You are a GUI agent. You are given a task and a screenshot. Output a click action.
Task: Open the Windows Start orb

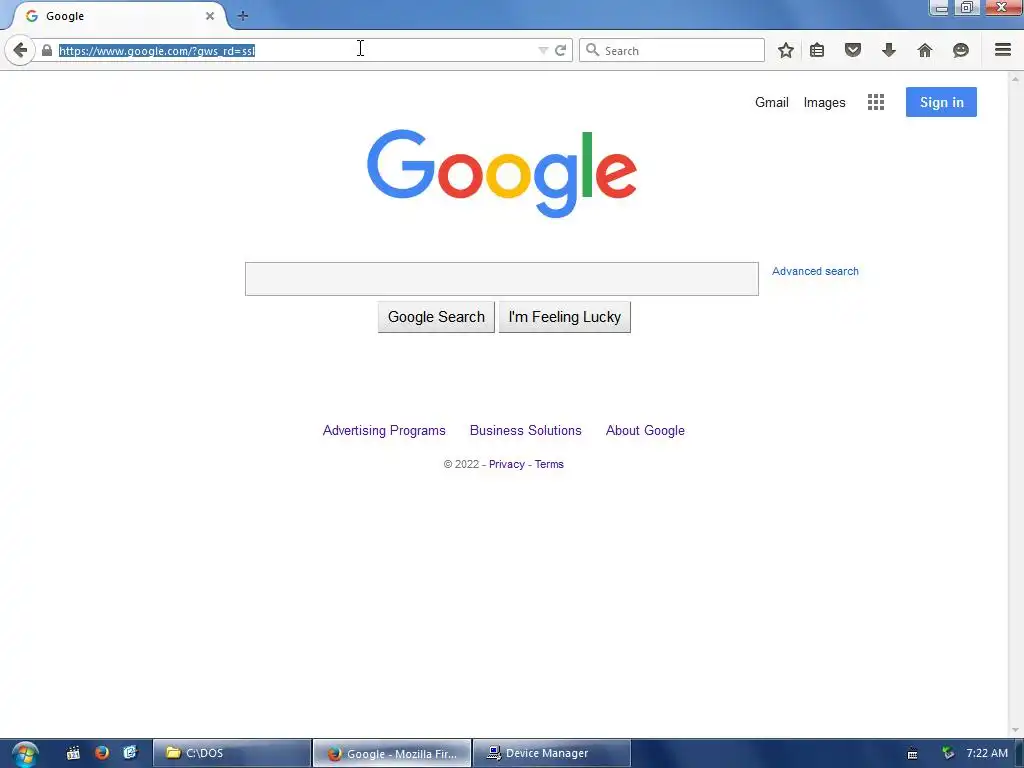[x=25, y=754]
